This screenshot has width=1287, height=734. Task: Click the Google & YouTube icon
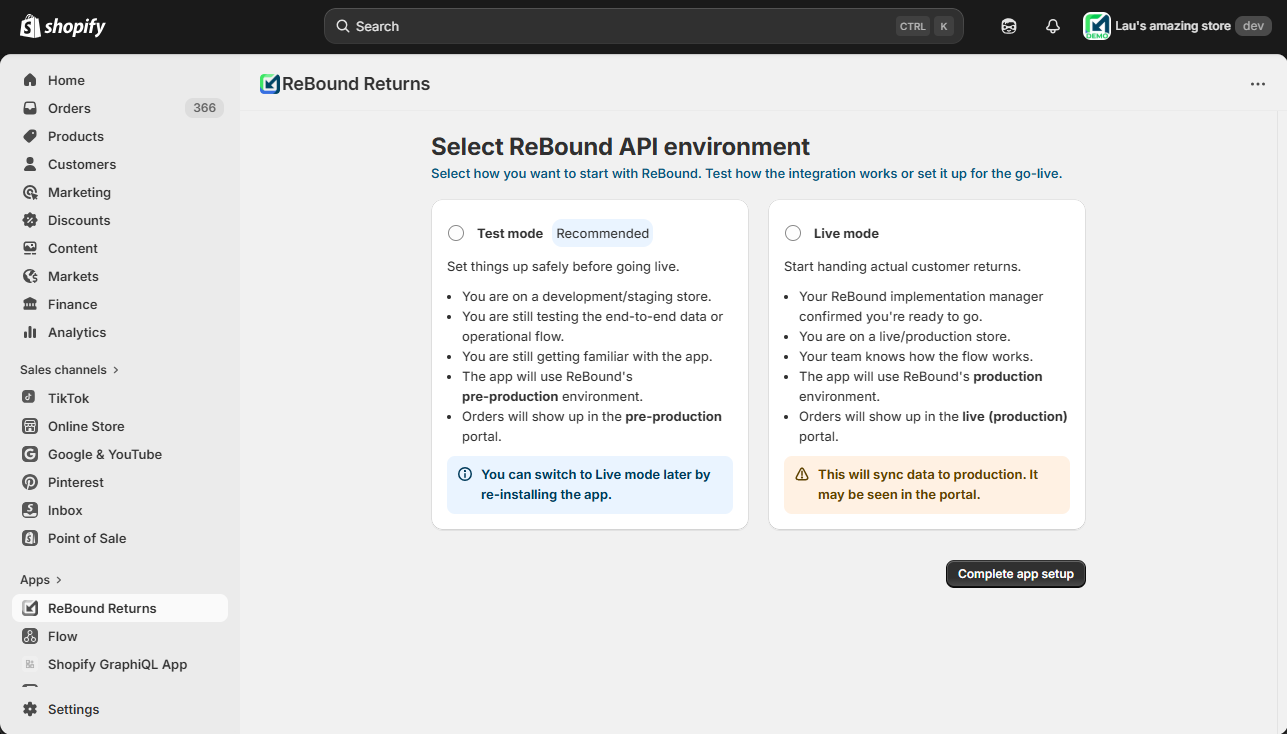click(x=30, y=454)
